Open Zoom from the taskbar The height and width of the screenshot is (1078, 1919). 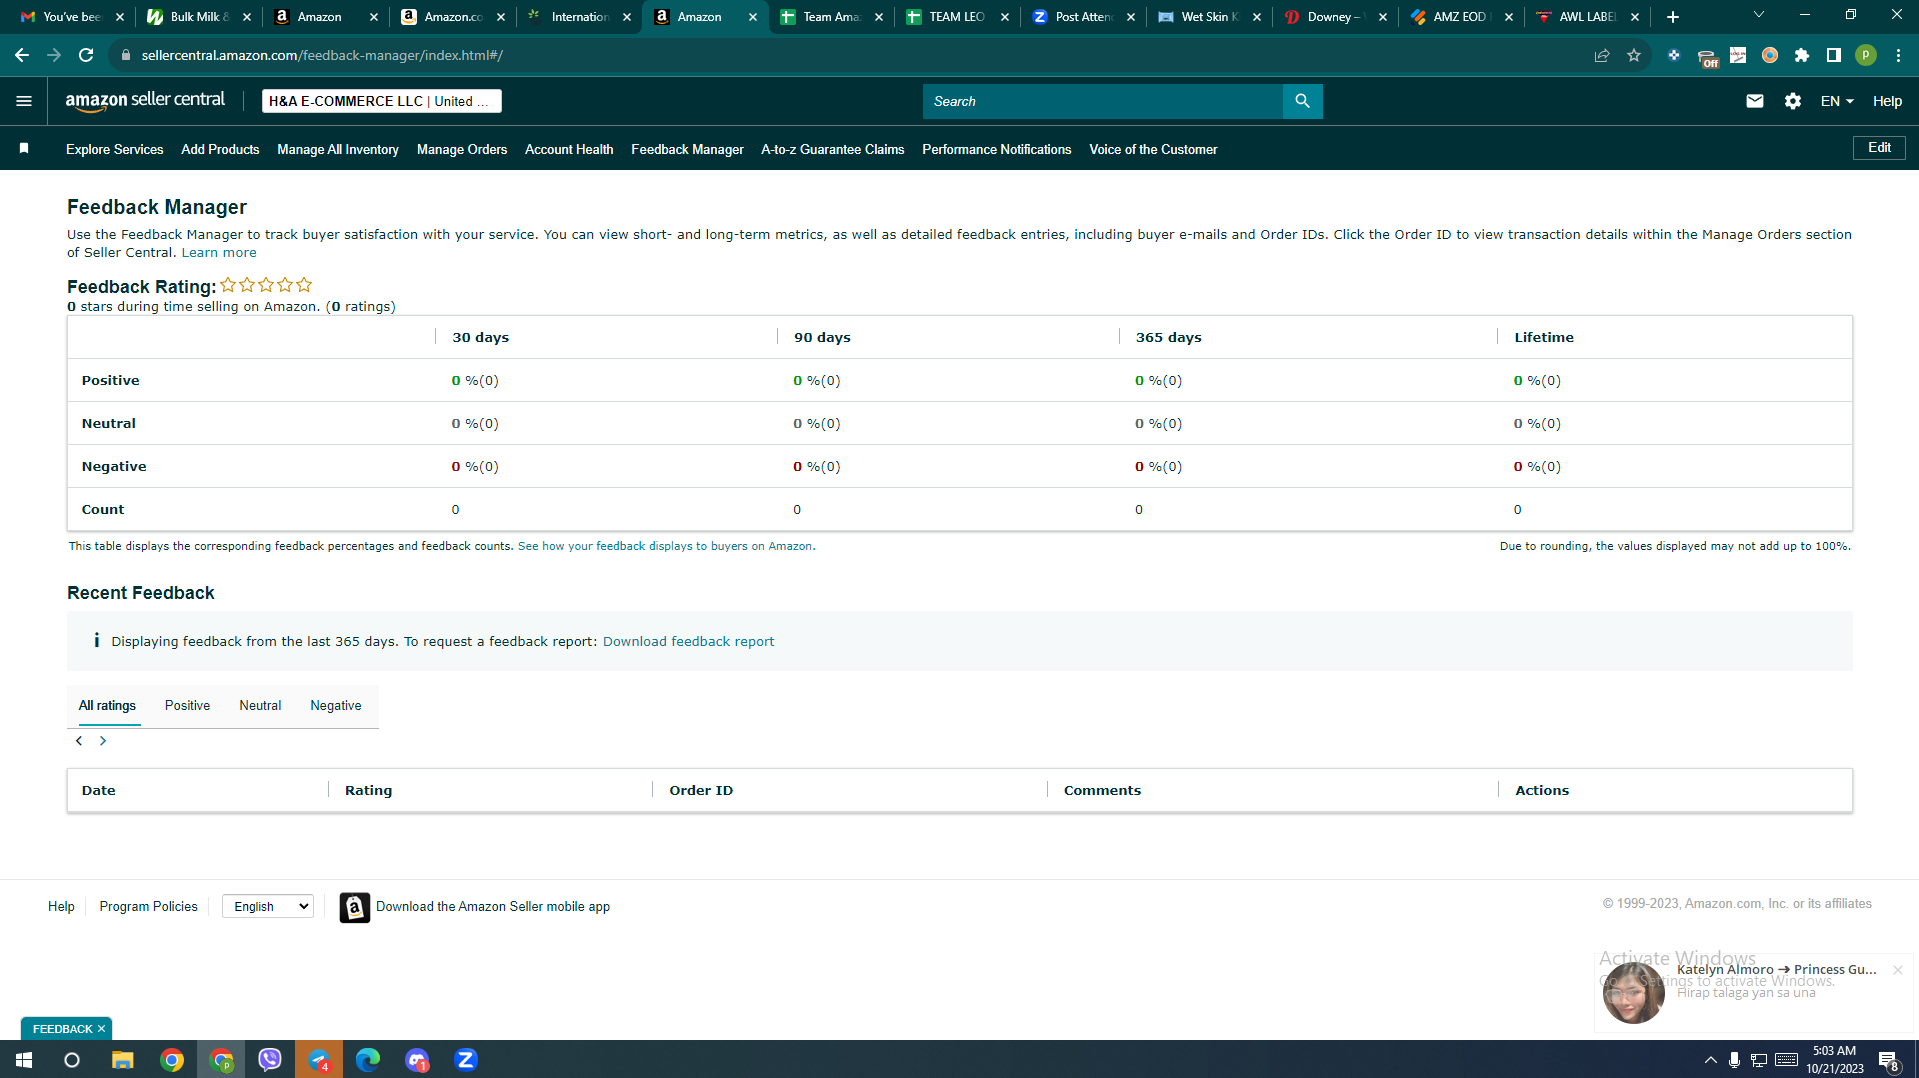(466, 1060)
